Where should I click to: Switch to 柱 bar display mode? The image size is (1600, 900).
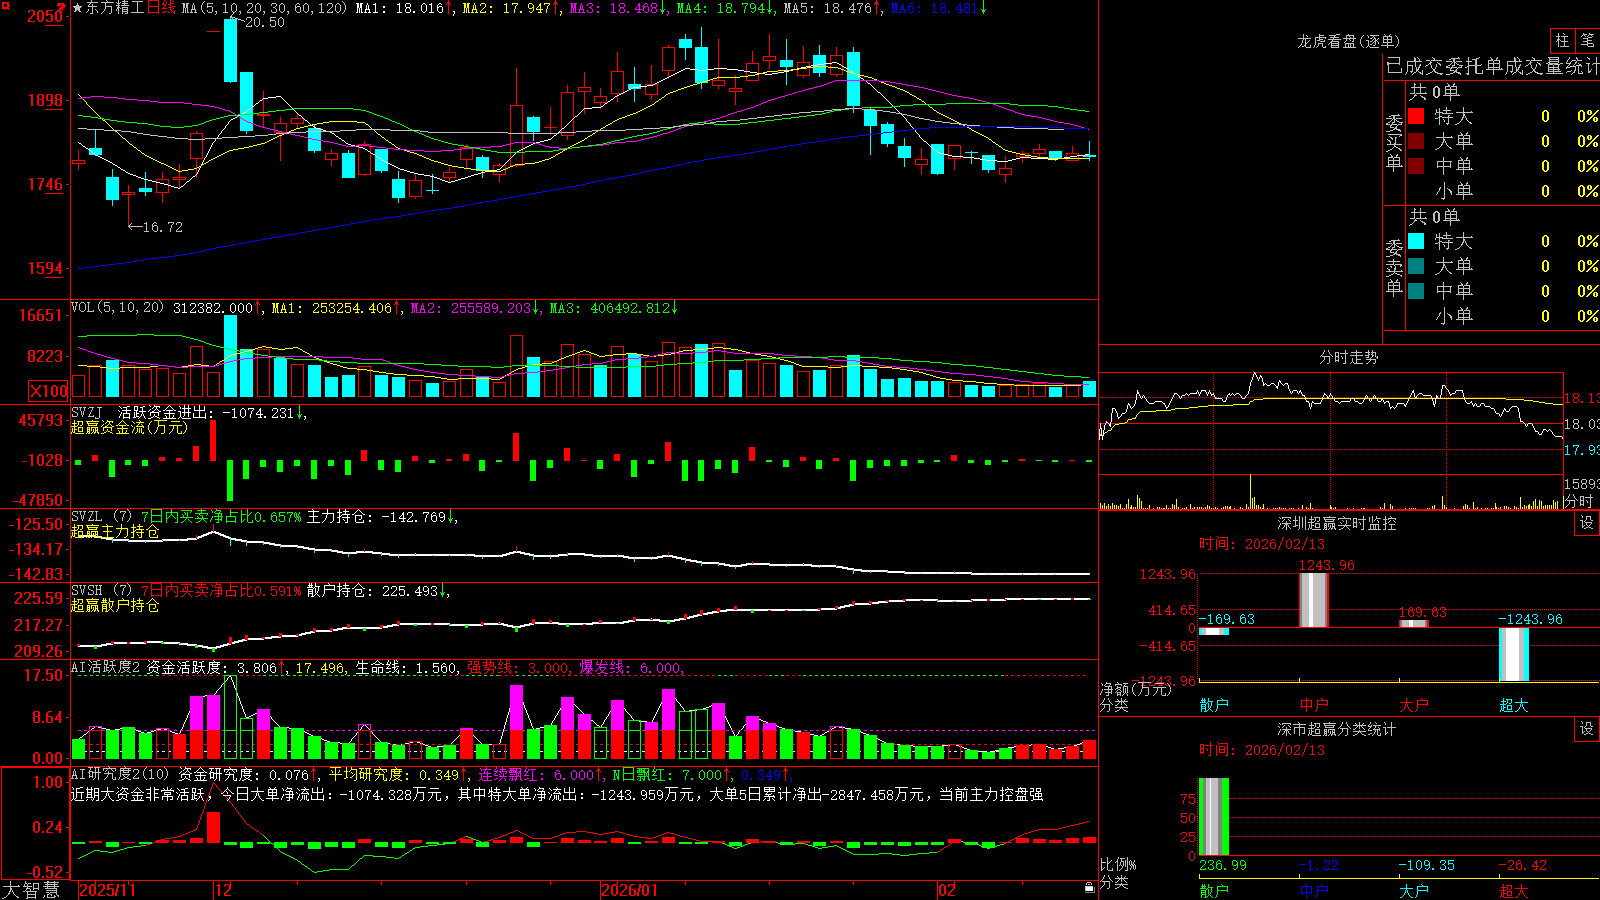[1562, 40]
